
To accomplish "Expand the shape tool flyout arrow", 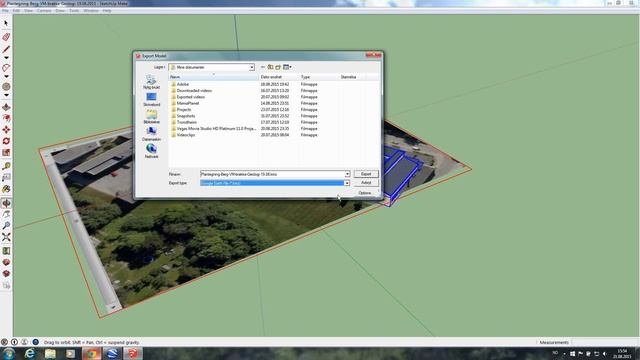I will coord(6,95).
